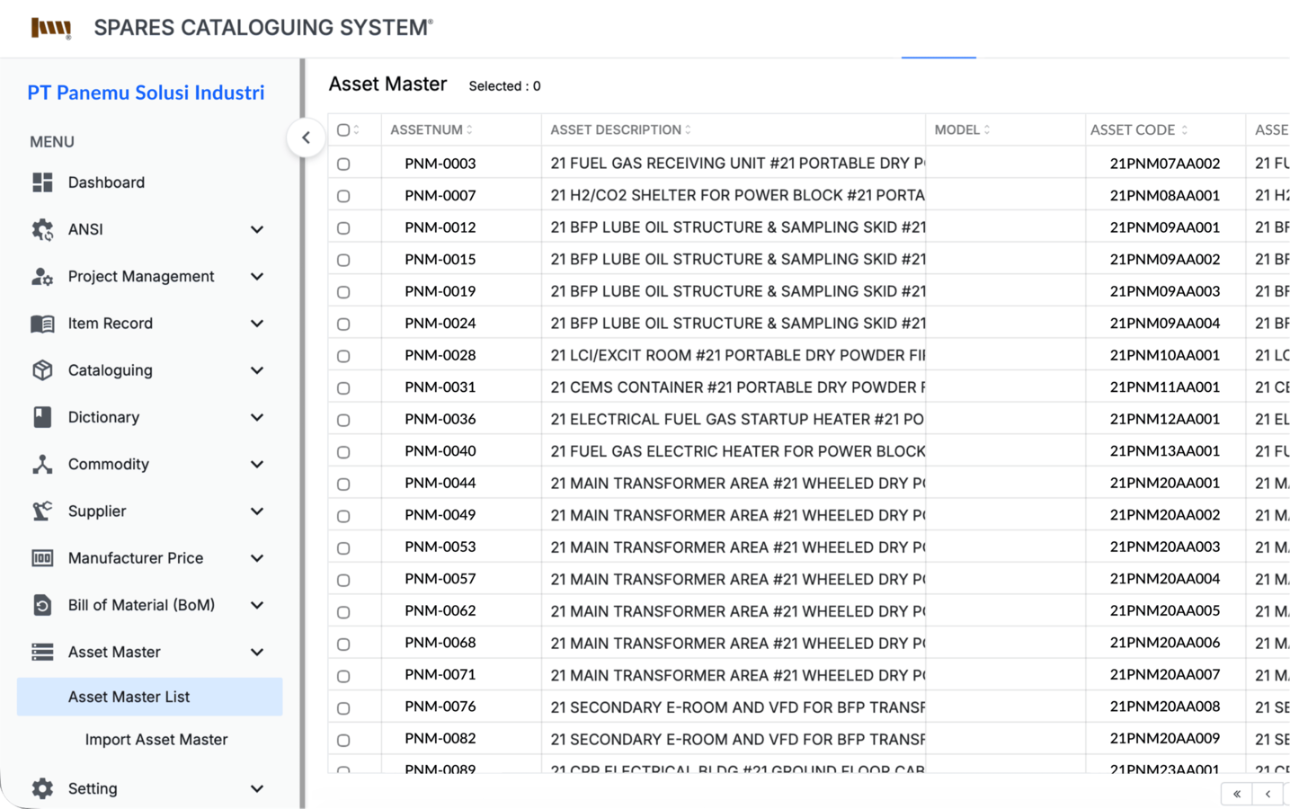The width and height of the screenshot is (1290, 809).
Task: Expand the Manufacturer Price submenu arrow
Action: coord(257,558)
